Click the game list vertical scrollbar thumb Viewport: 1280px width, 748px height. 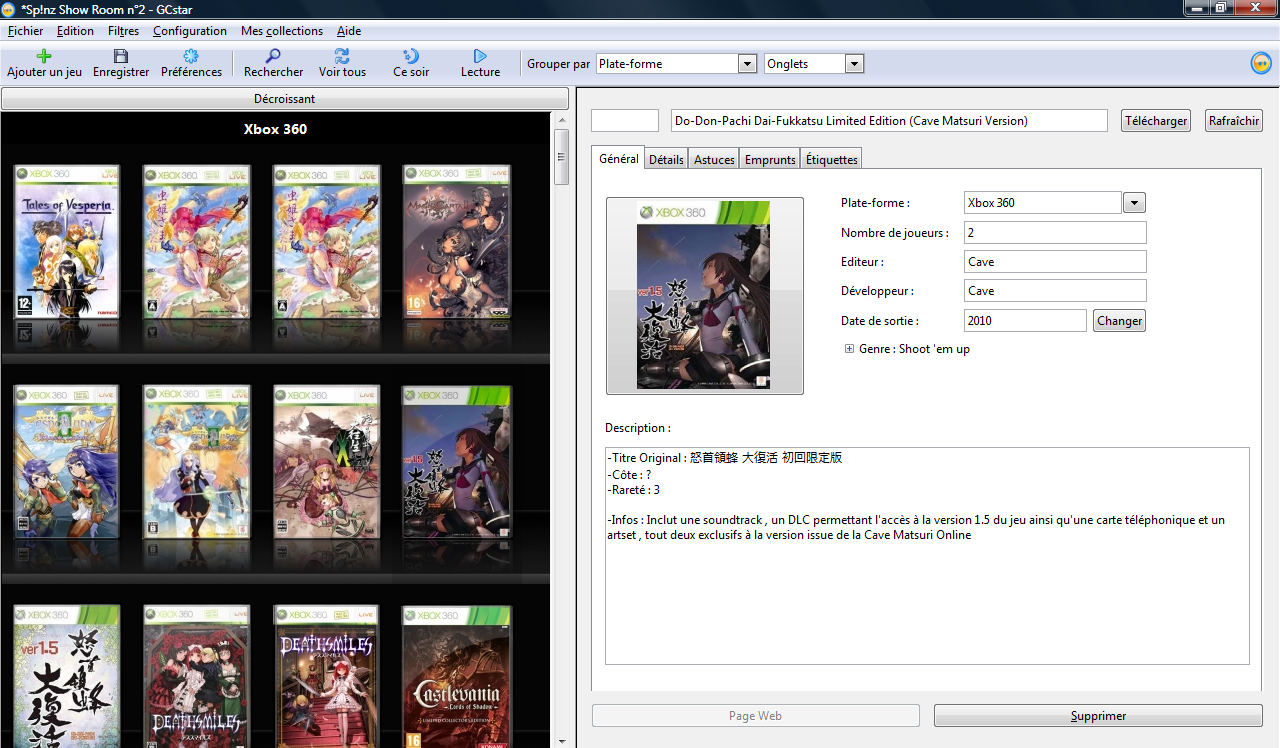[x=561, y=157]
